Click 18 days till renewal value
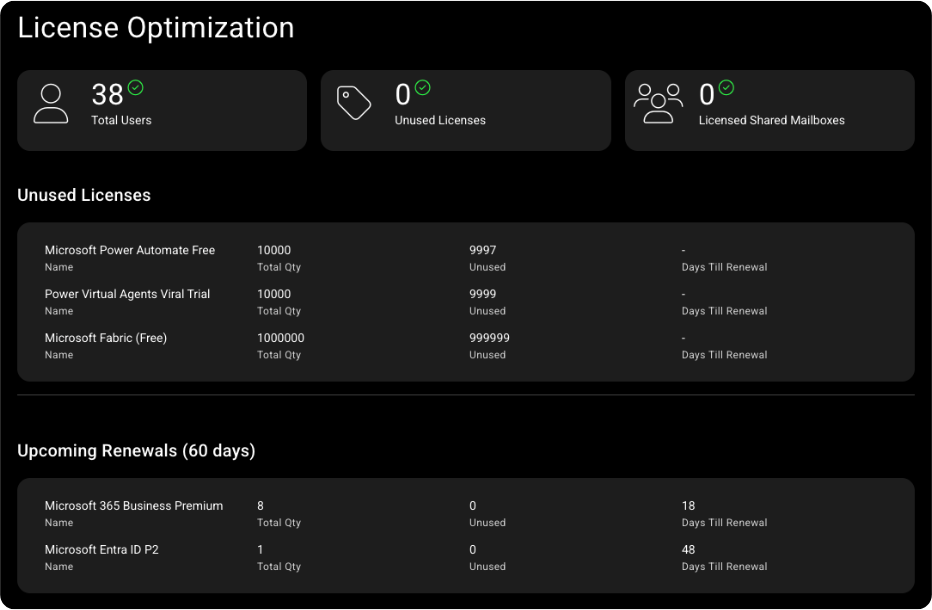 [x=688, y=506]
